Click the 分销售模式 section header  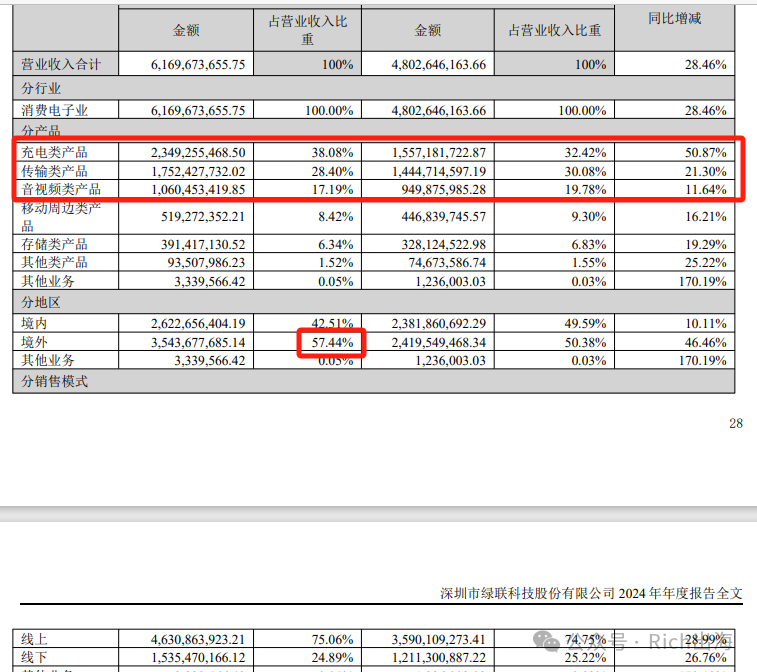(55, 381)
